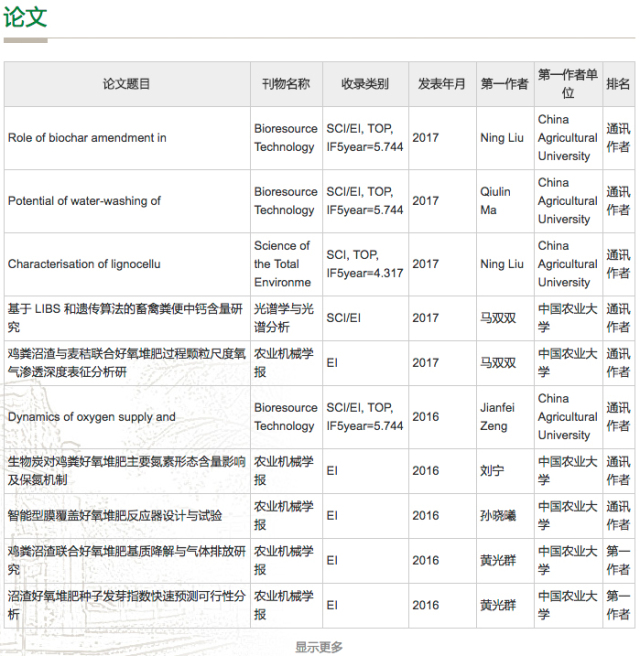
Task: Click the '发表年月' column header
Action: tap(441, 84)
